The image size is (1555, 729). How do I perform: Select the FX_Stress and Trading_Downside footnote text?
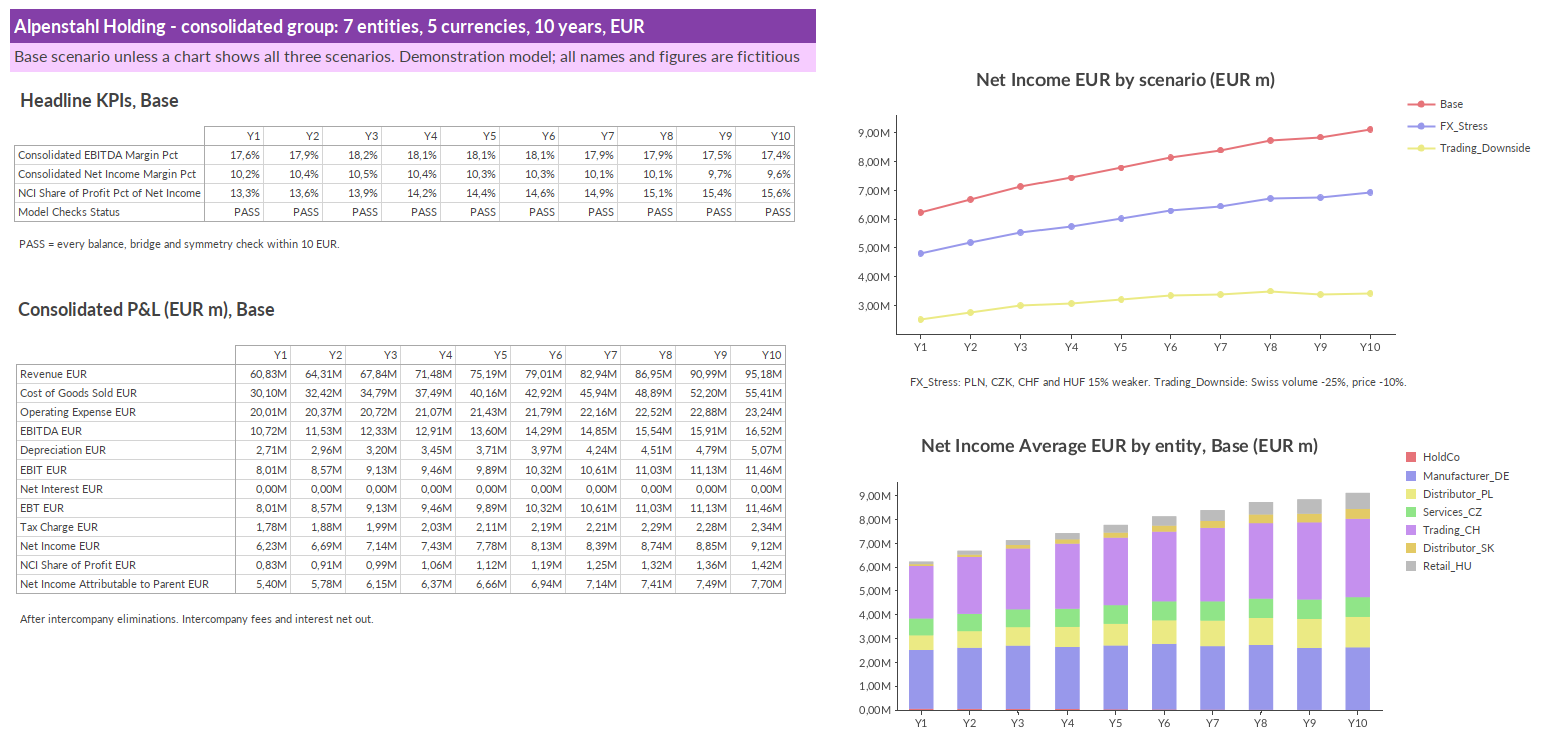pyautogui.click(x=1158, y=382)
